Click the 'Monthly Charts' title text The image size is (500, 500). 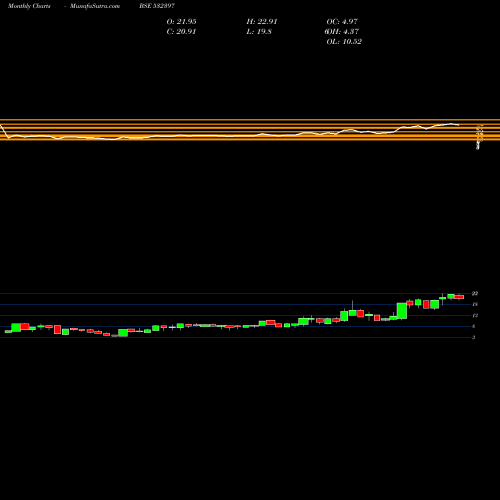coord(29,6)
